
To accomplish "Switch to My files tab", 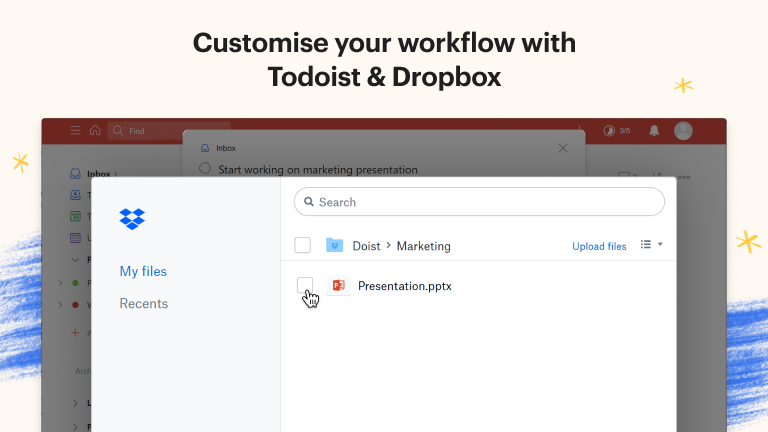I will (143, 271).
